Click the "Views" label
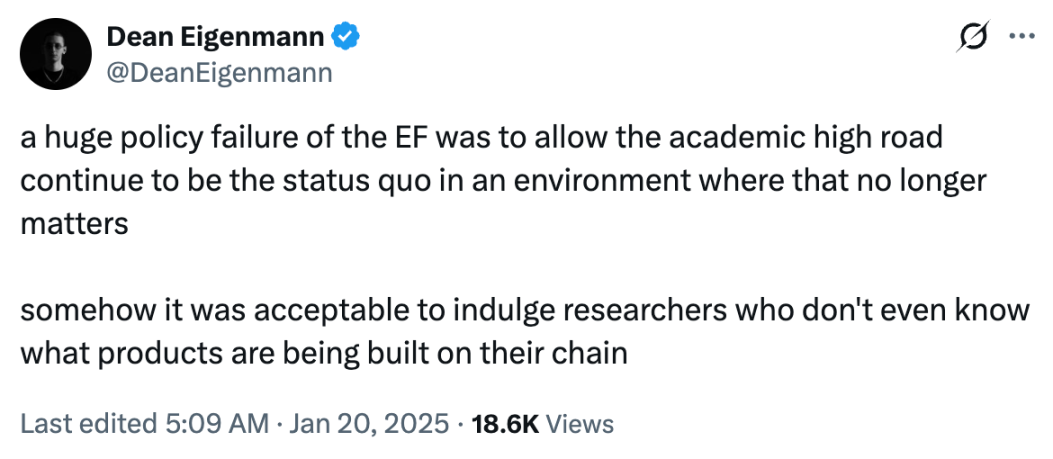This screenshot has width=1053, height=459. click(580, 423)
